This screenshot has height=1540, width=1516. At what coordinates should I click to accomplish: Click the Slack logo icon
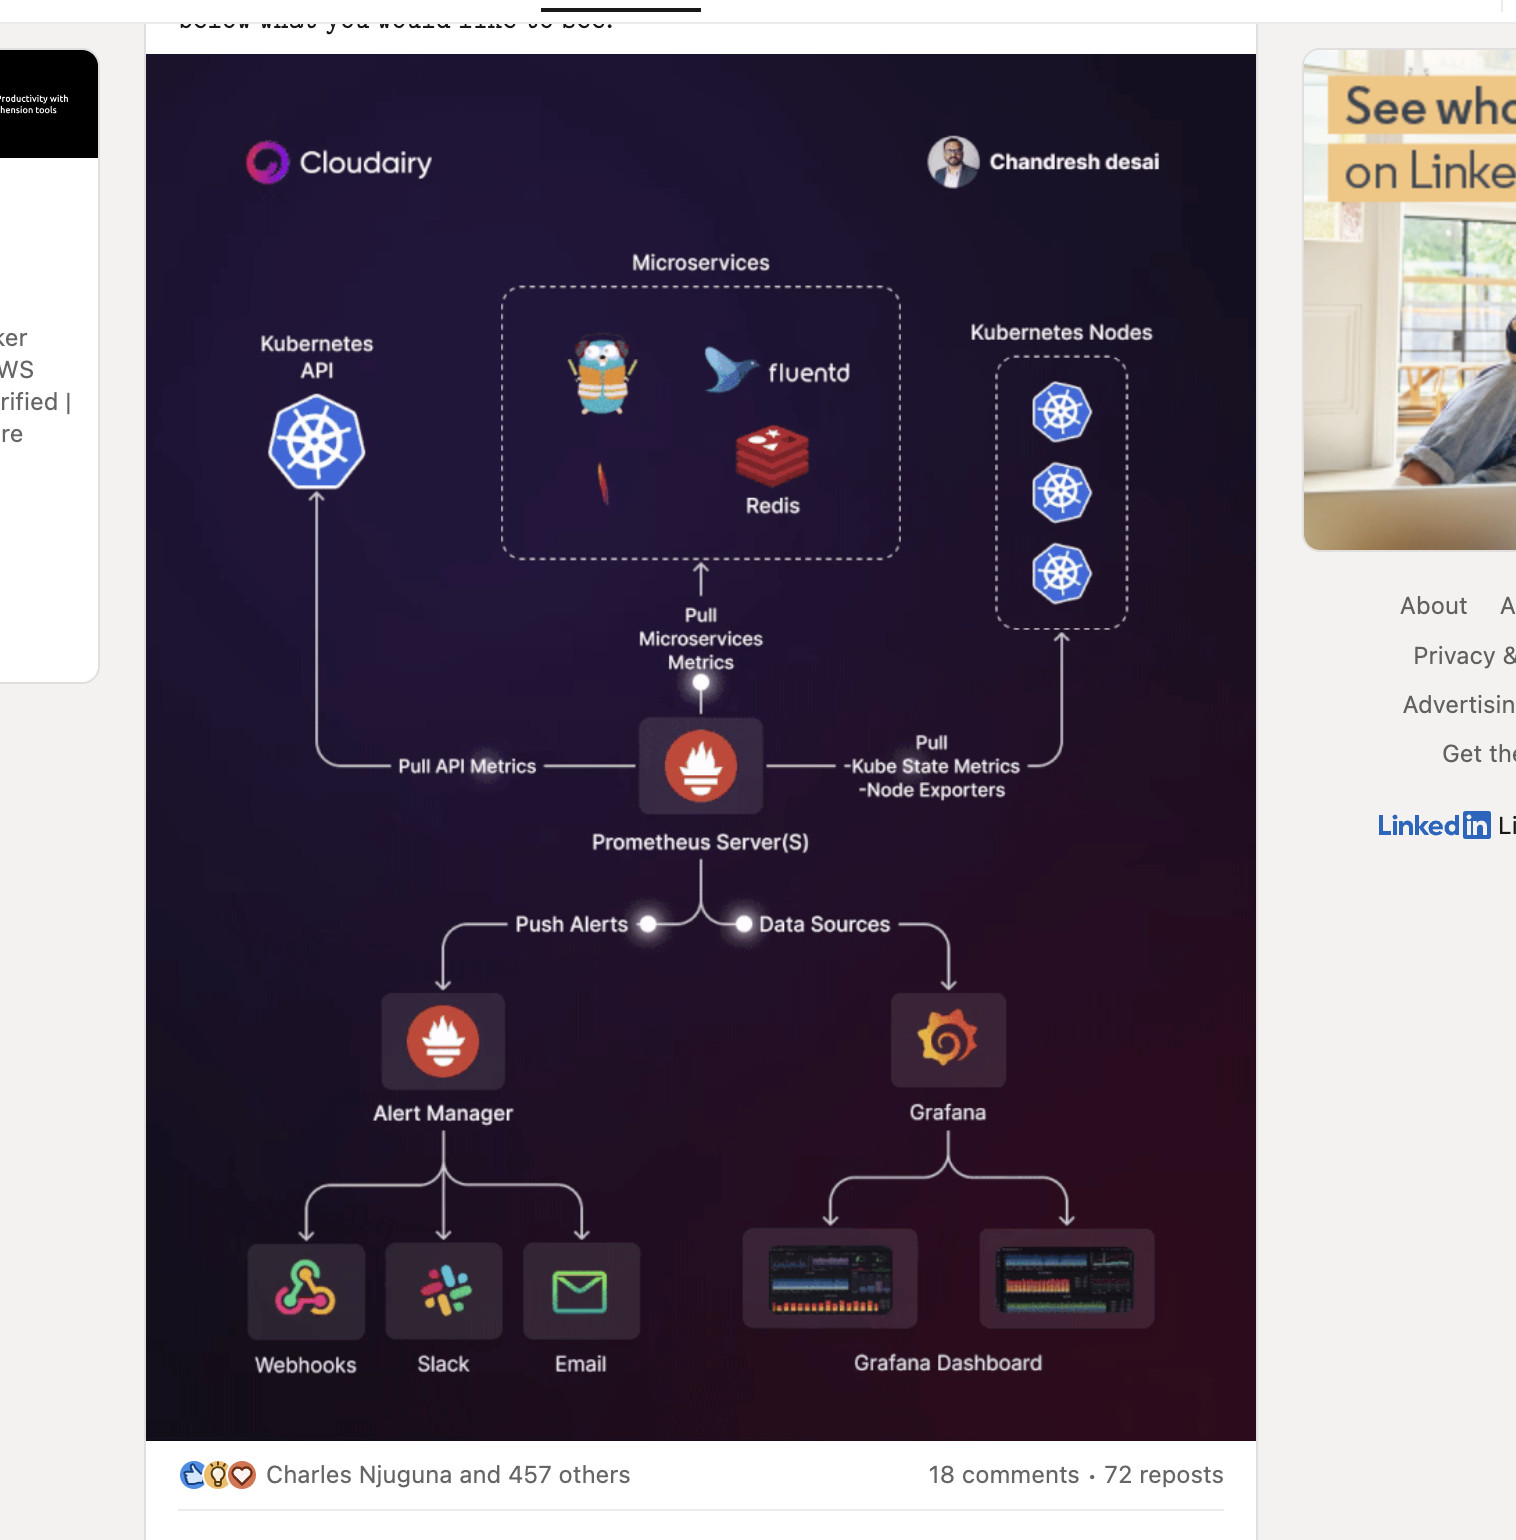(444, 1291)
